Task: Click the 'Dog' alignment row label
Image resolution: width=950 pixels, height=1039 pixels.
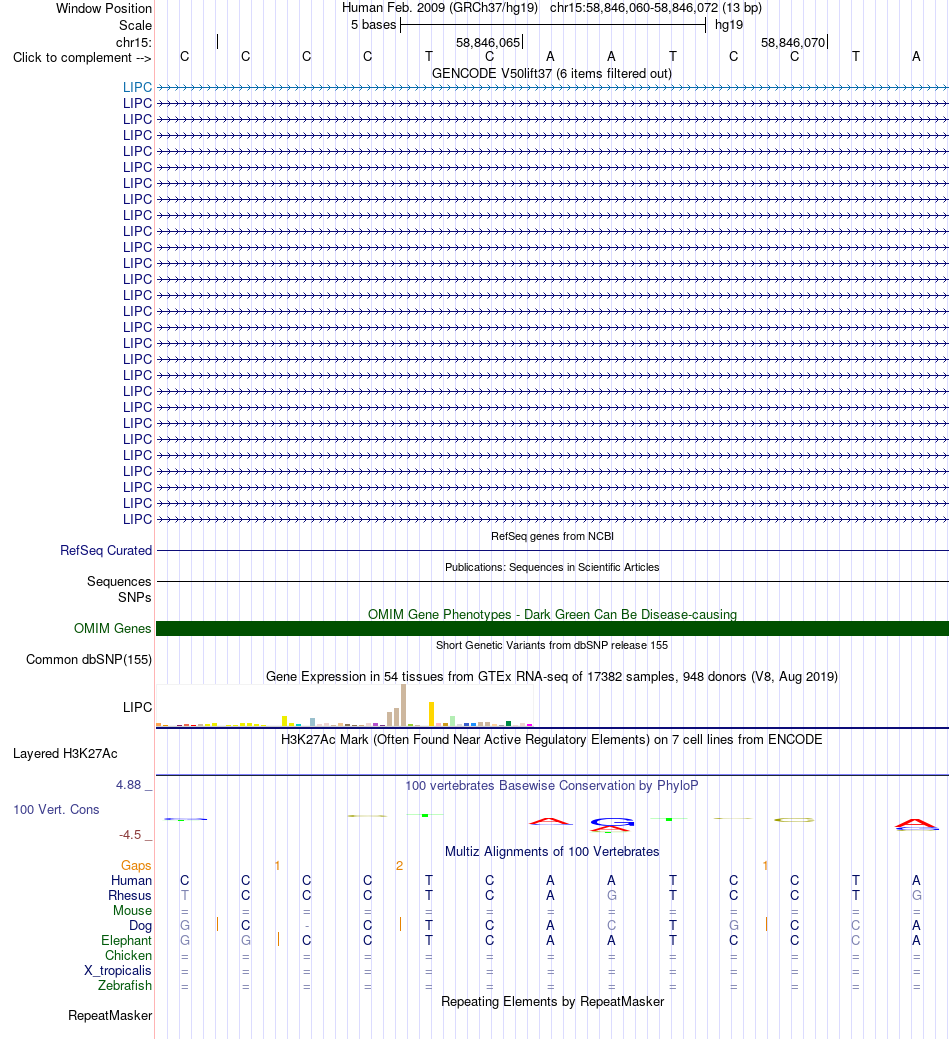Action: (140, 926)
